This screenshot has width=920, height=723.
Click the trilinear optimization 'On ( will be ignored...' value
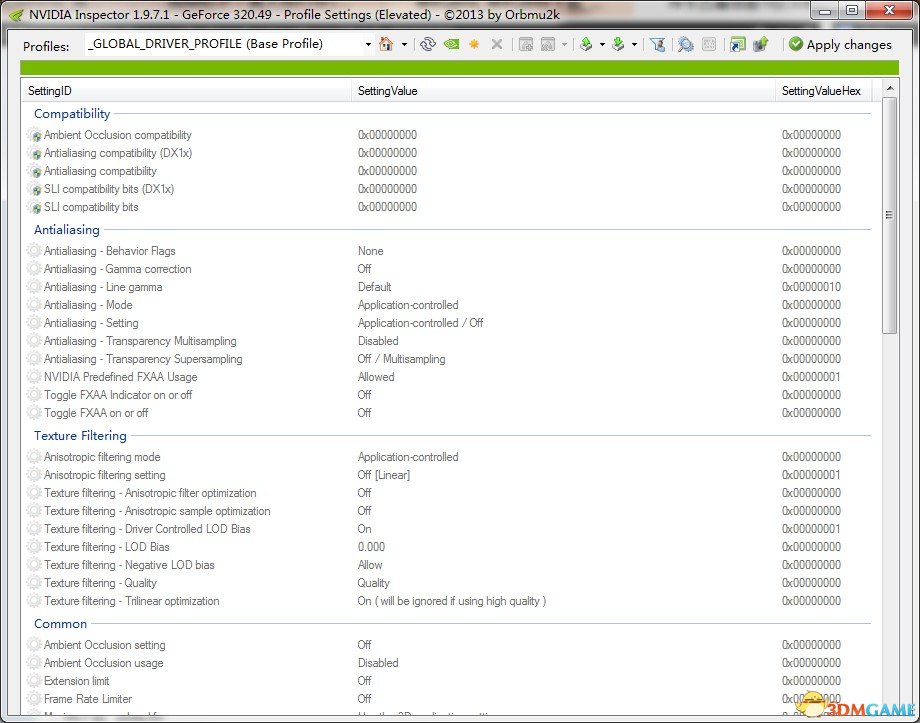452,601
